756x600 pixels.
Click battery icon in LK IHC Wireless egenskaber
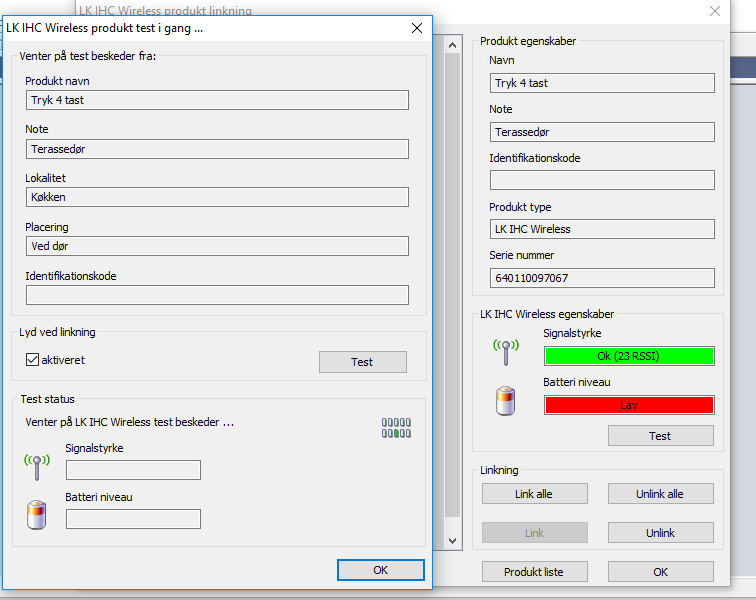click(x=505, y=401)
